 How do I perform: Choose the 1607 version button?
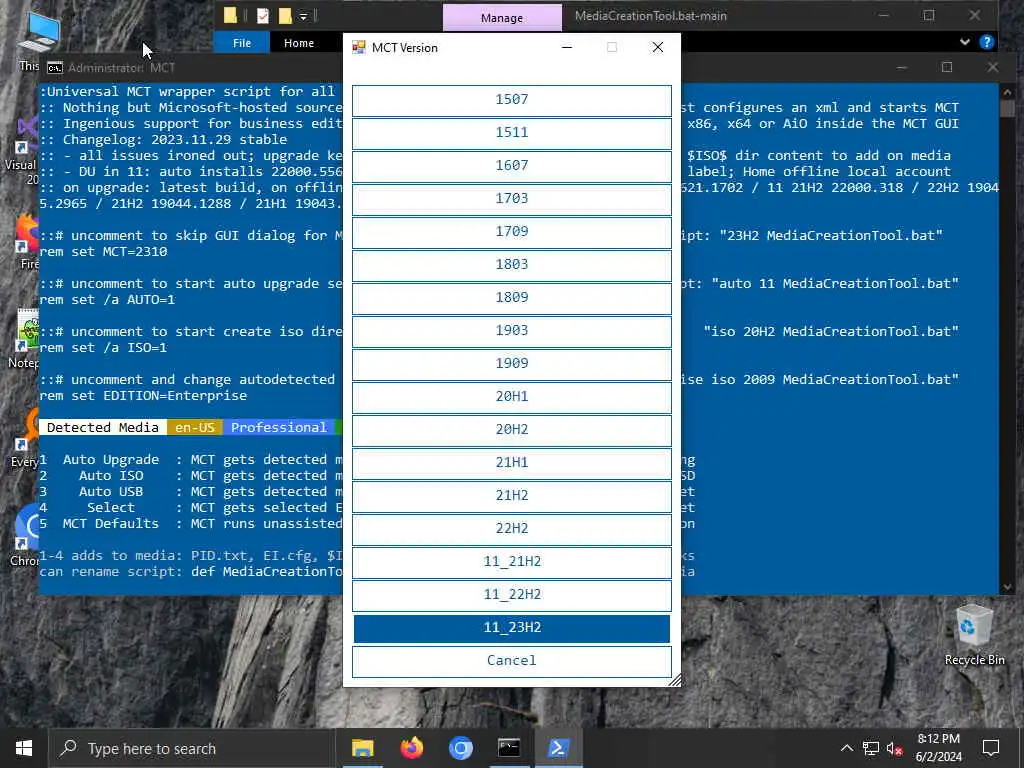511,166
